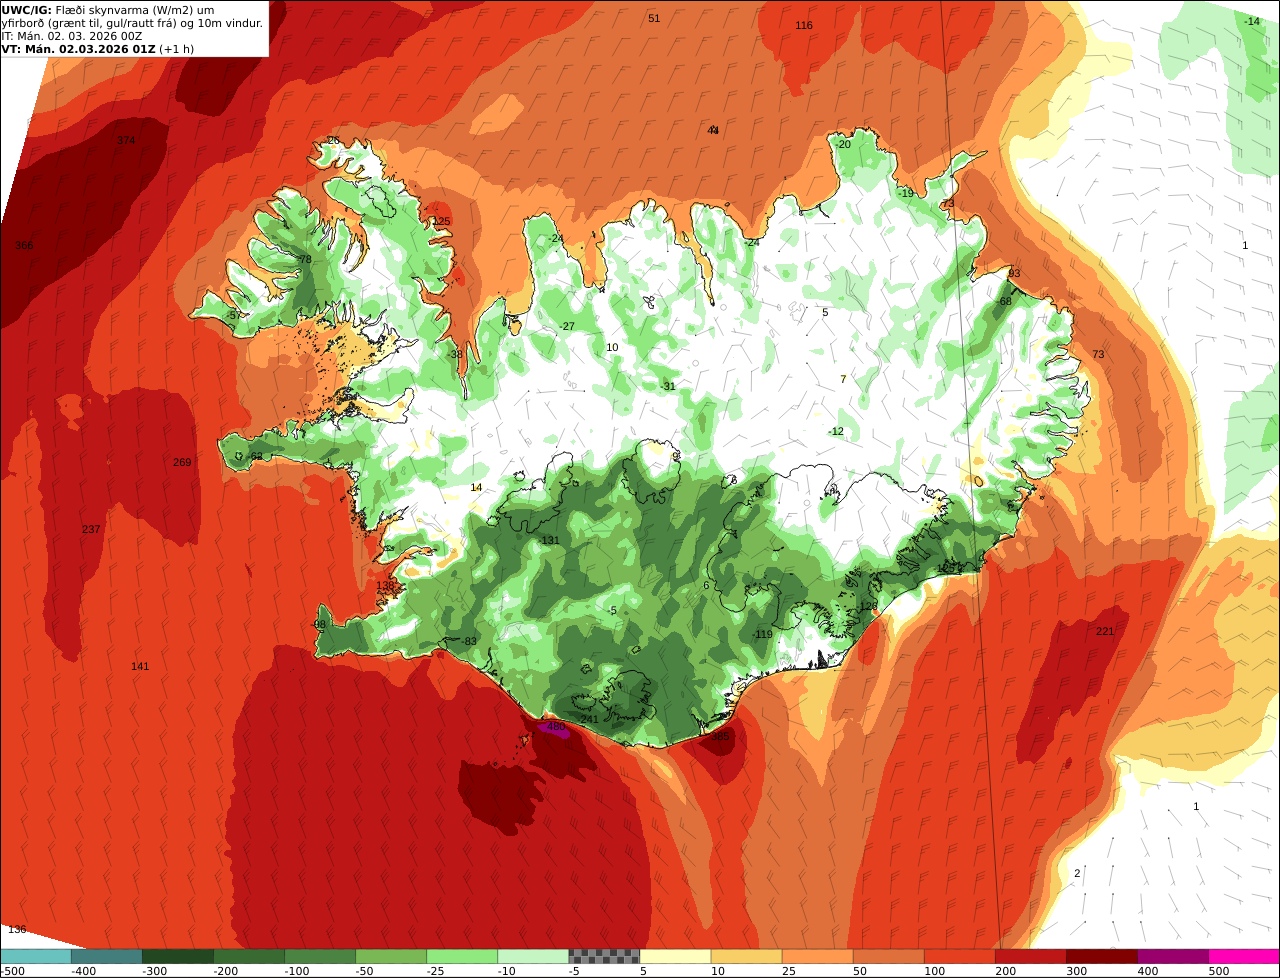Click the 51 value at the map's top
1280x978 pixels.
click(x=654, y=19)
